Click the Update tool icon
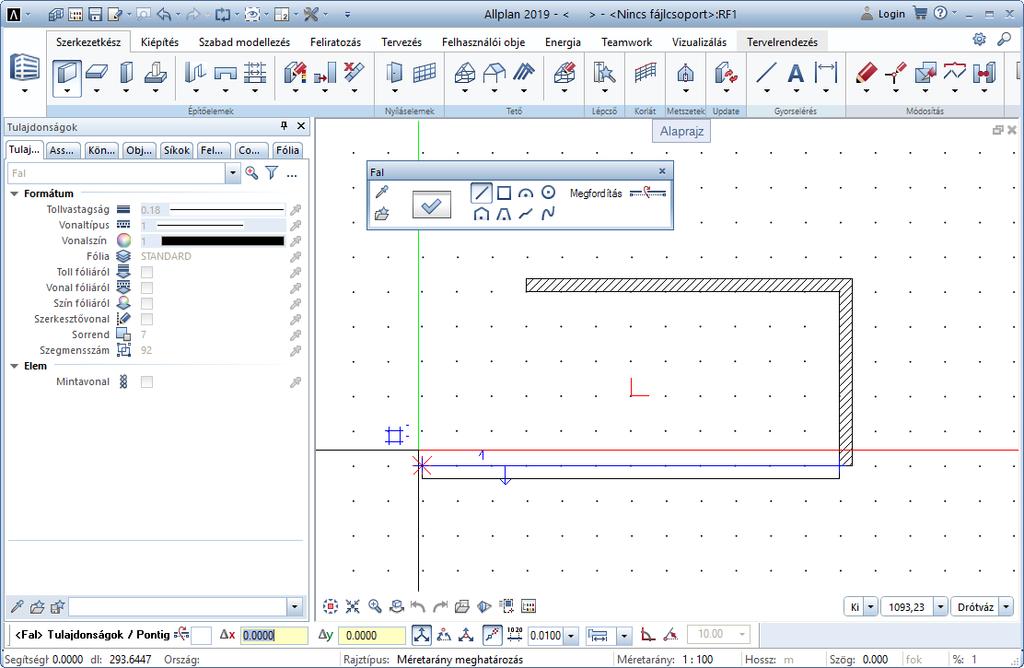 click(726, 72)
